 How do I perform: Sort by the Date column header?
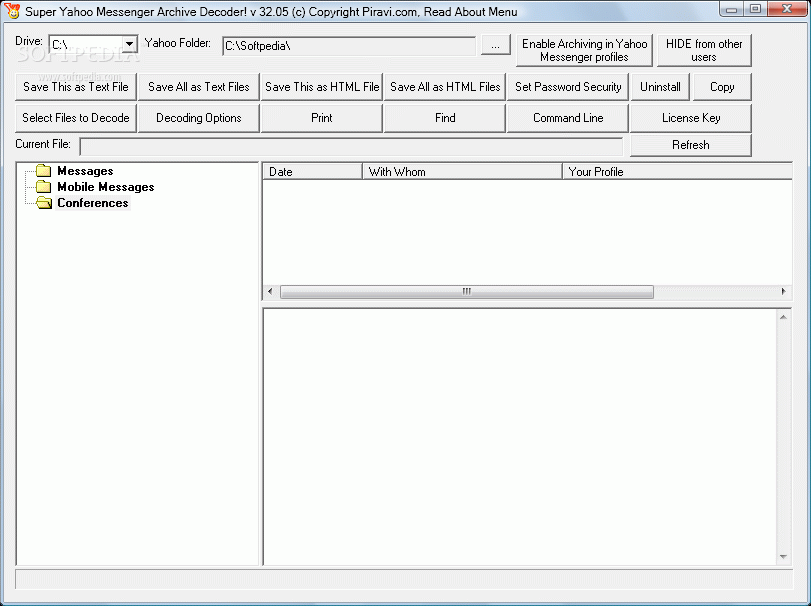[312, 172]
